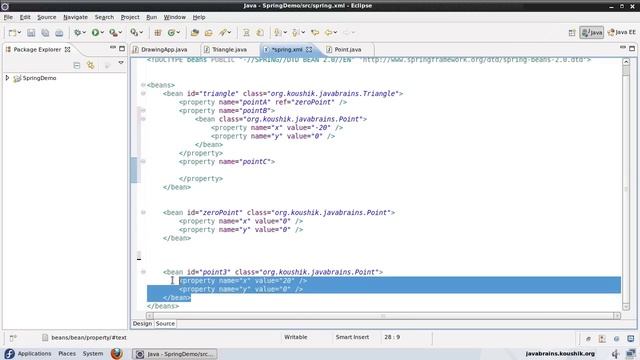The image size is (640, 360).
Task: Click the New Java Class icon
Action: (171, 33)
